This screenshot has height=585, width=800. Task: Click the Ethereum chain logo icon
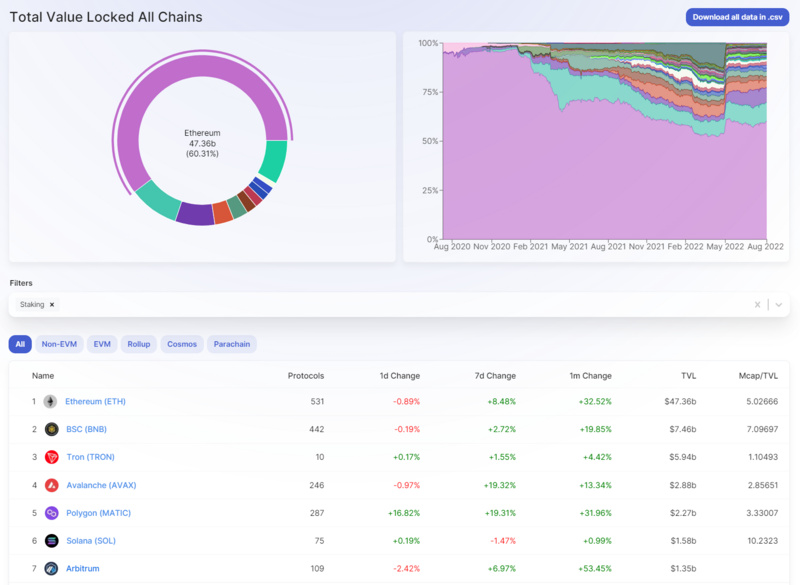click(51, 401)
